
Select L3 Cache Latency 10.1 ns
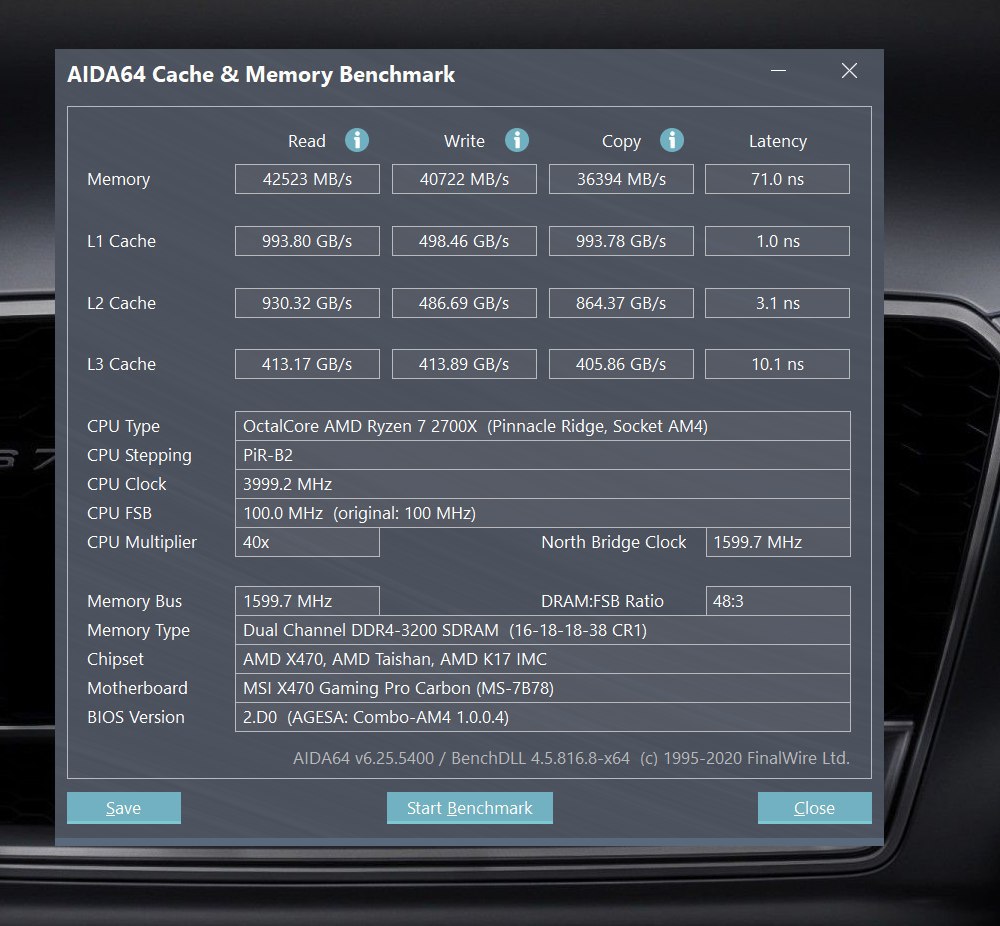[x=777, y=364]
